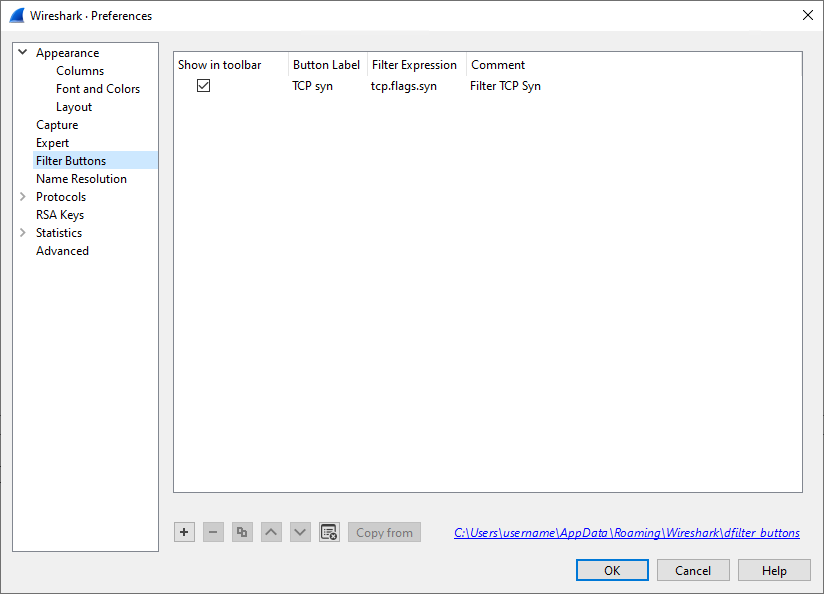Open the Capture preferences page
The height and width of the screenshot is (594, 824).
click(57, 125)
